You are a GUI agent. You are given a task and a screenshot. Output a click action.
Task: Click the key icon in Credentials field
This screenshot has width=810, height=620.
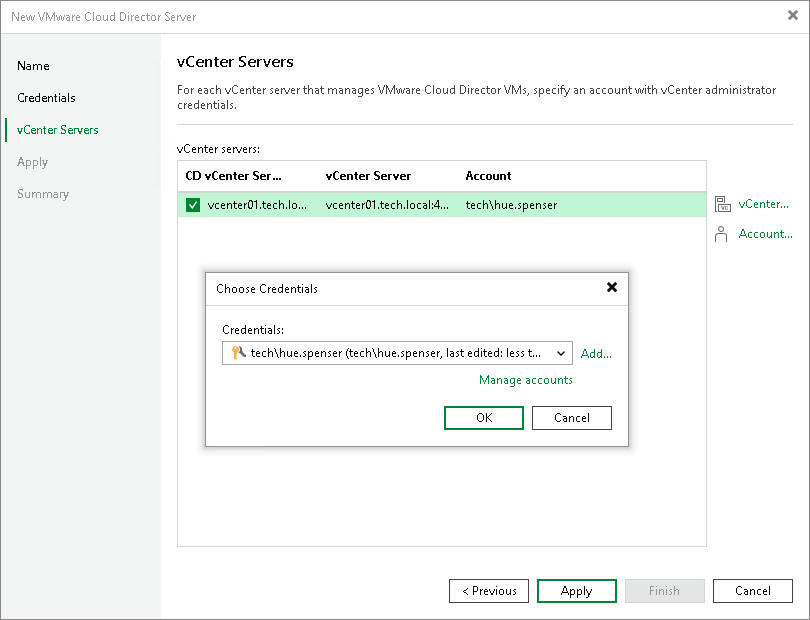pos(238,353)
